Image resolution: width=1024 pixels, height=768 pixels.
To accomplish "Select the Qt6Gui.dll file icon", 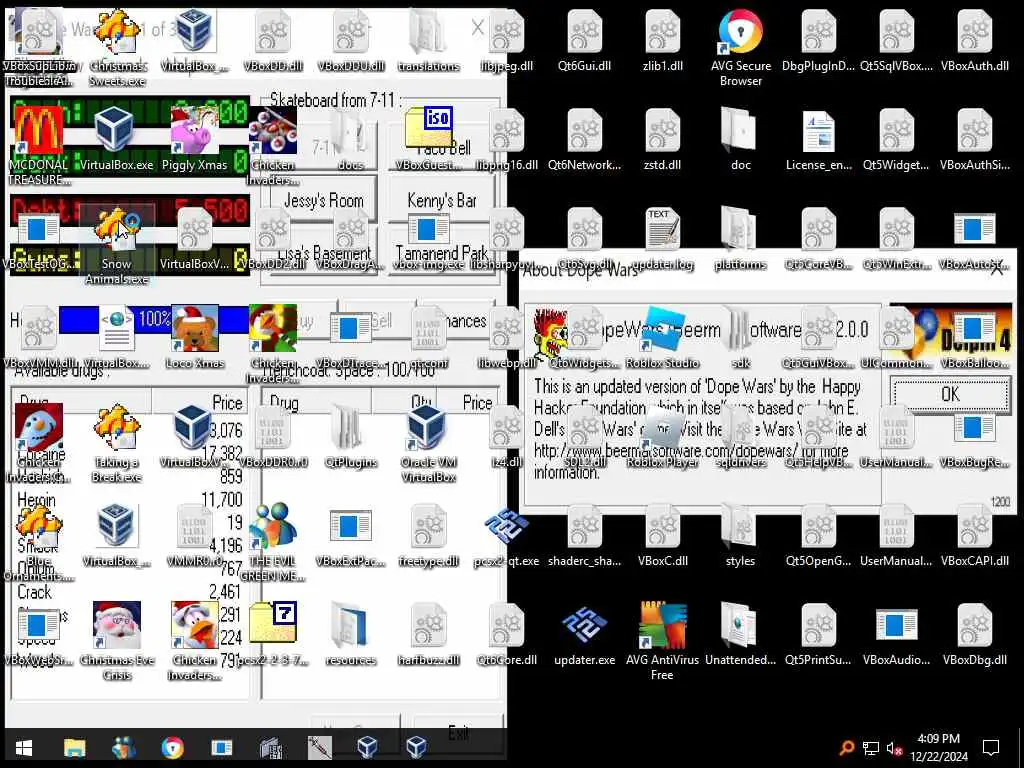I will [584, 39].
